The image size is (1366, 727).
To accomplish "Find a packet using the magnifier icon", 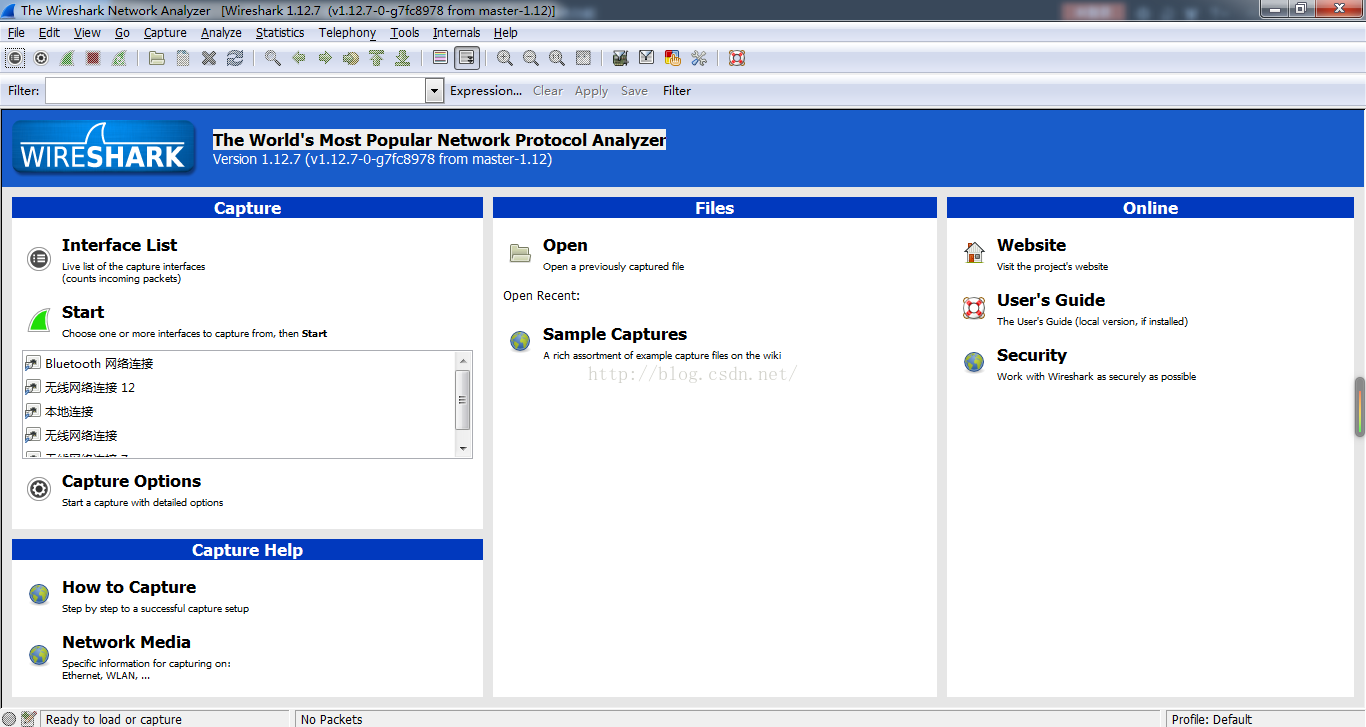I will 273,58.
